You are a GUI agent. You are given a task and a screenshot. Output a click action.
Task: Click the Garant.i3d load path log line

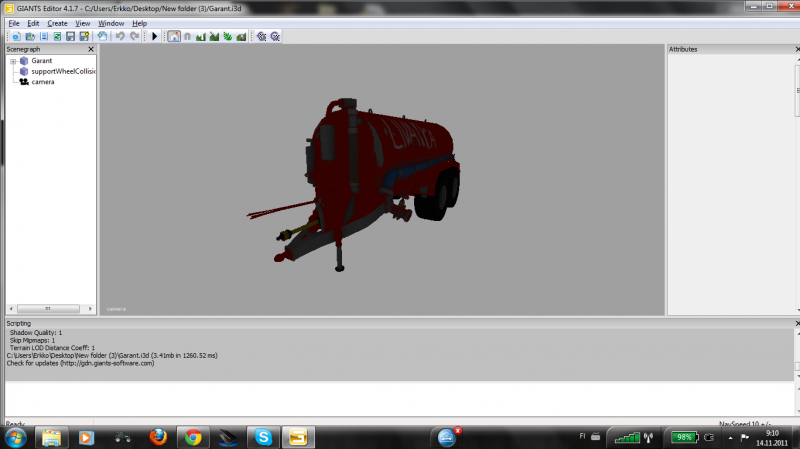click(112, 356)
